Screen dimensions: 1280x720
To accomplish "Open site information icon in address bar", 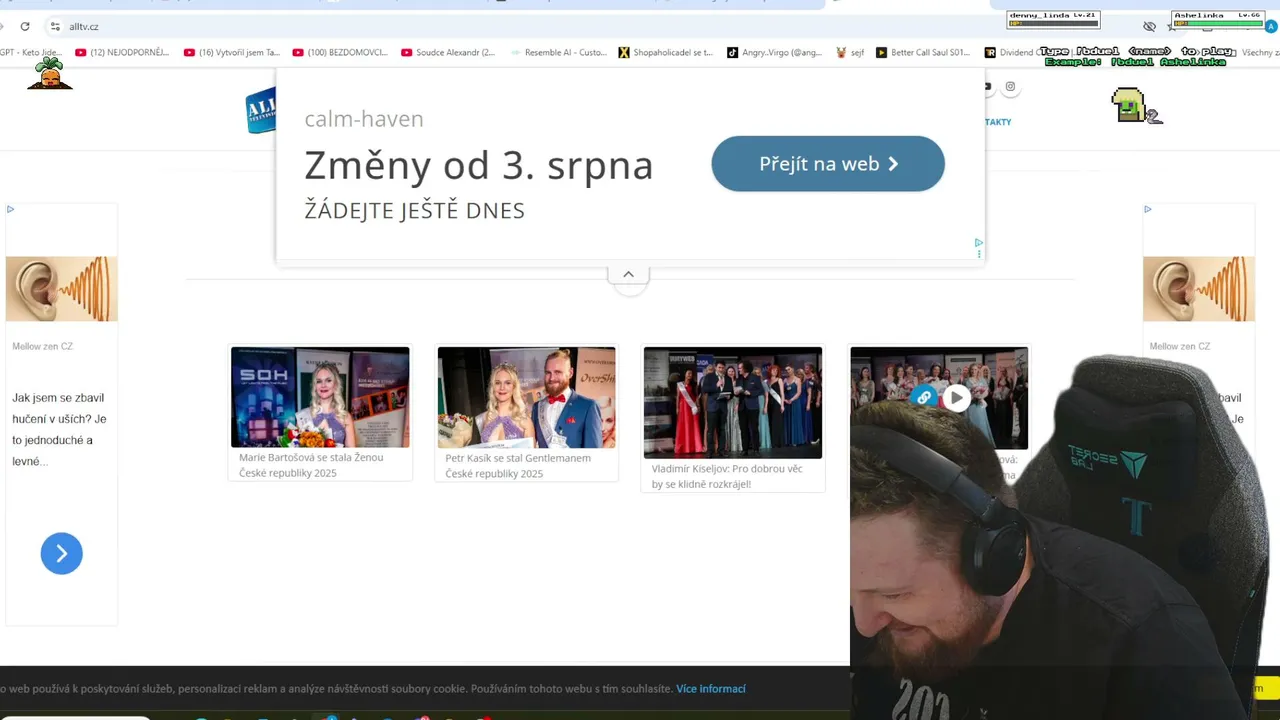I will 55,26.
